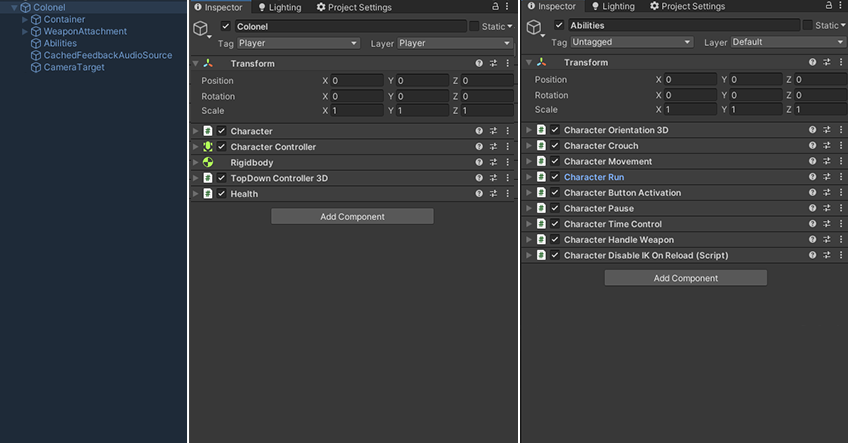Open help for Character component

(x=479, y=131)
